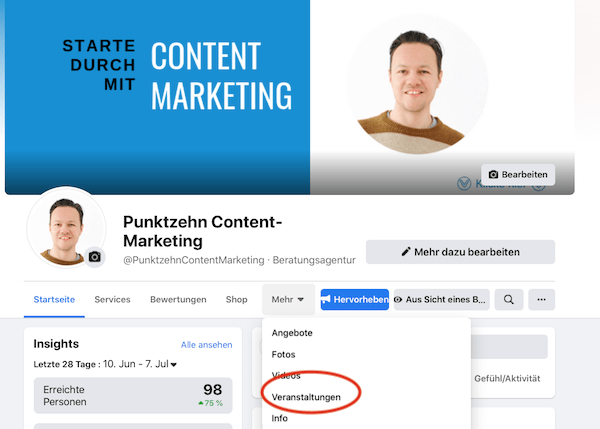Viewport: 600px width, 429px height.
Task: Select Fotos in the Mehr menu
Action: (284, 354)
